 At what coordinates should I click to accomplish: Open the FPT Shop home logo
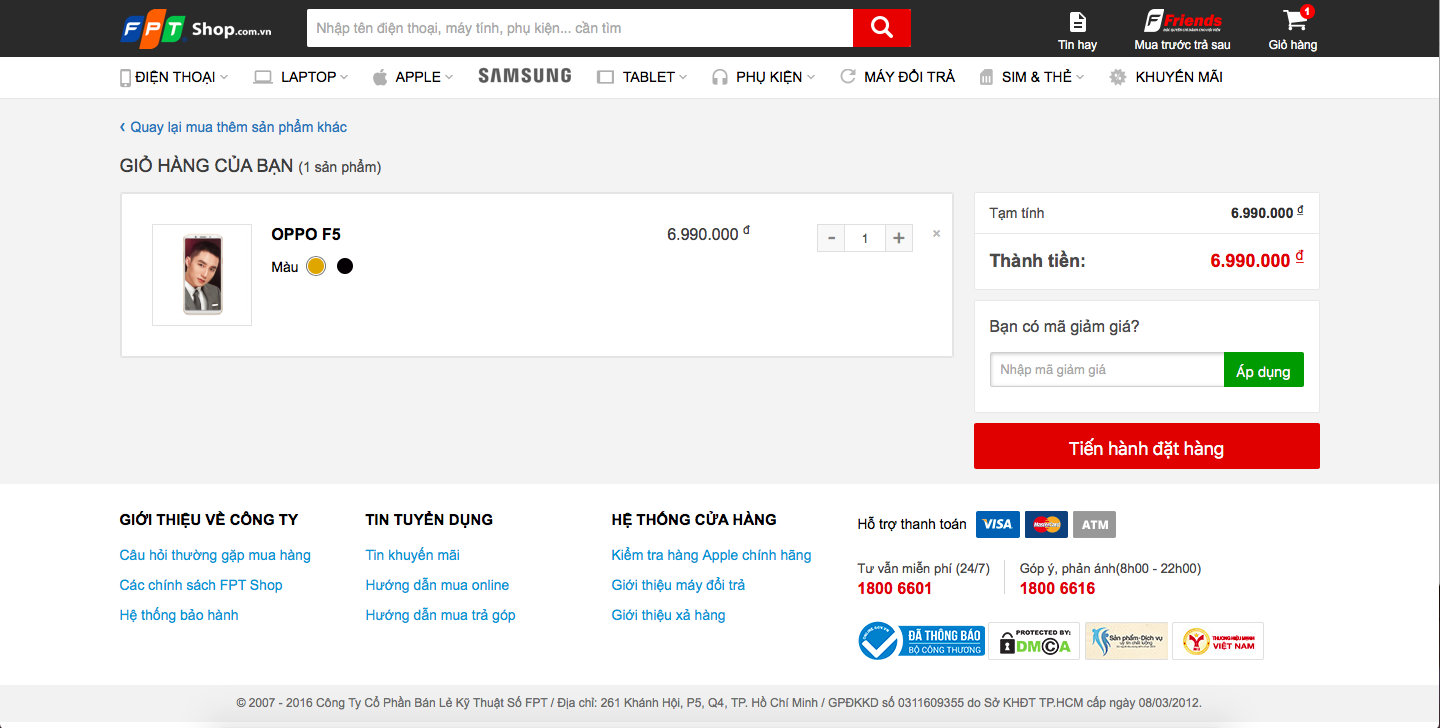click(197, 28)
